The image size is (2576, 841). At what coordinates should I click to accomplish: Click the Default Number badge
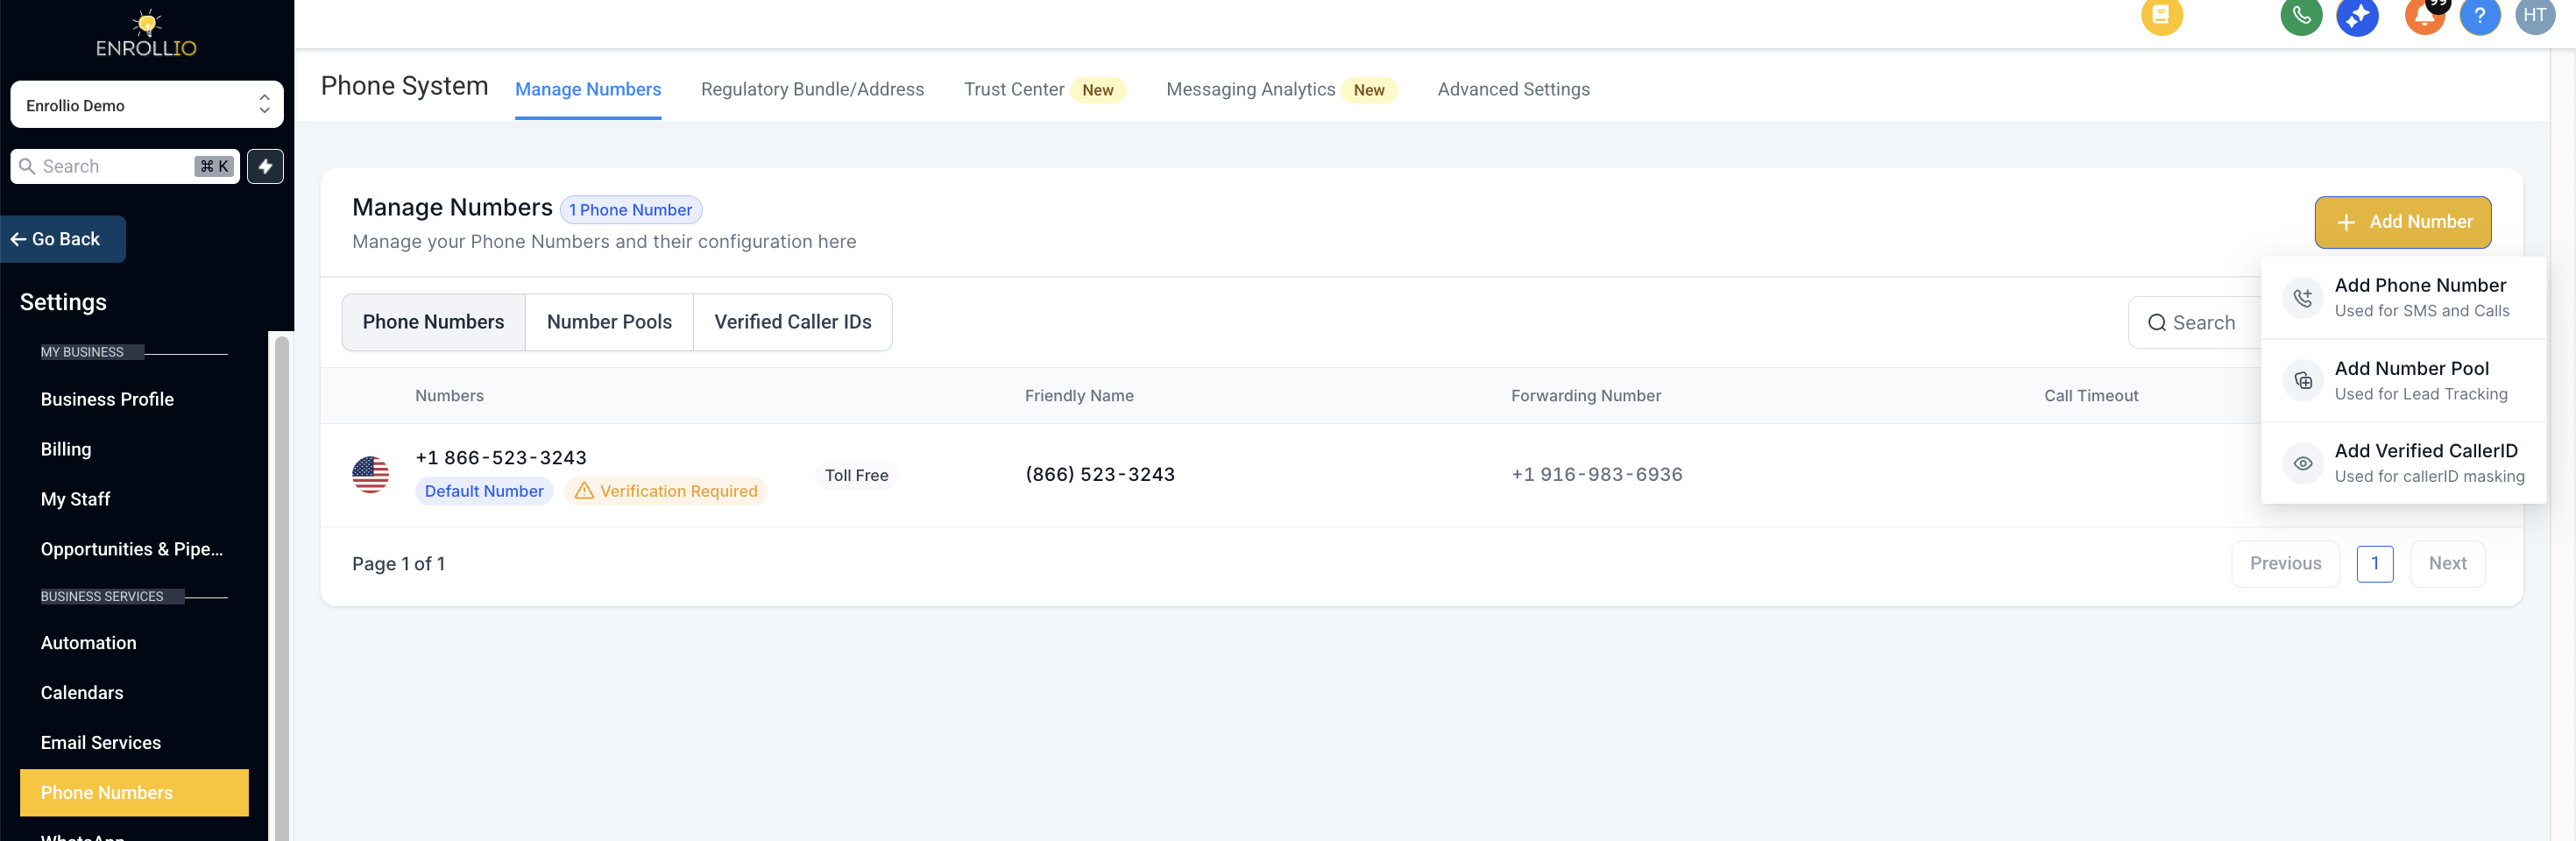tap(484, 491)
